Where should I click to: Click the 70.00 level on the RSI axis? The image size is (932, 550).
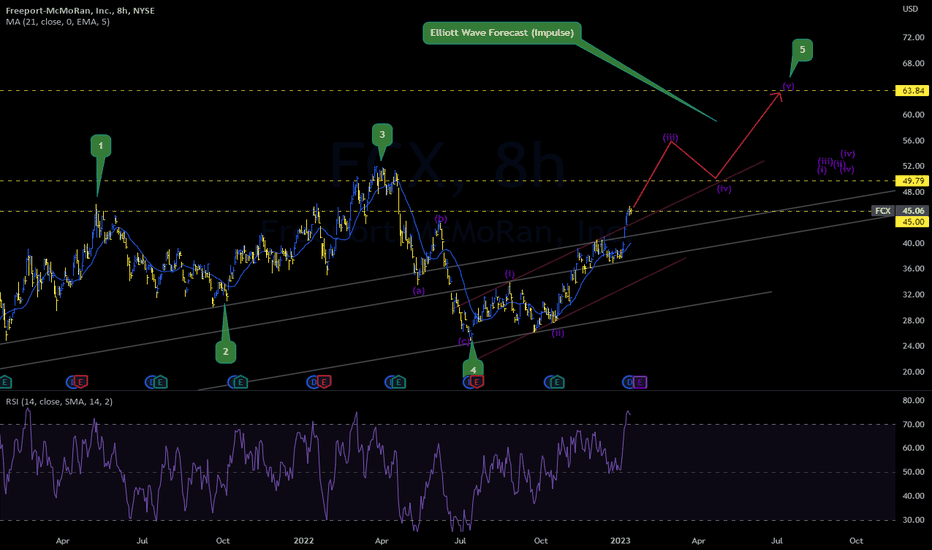click(913, 425)
